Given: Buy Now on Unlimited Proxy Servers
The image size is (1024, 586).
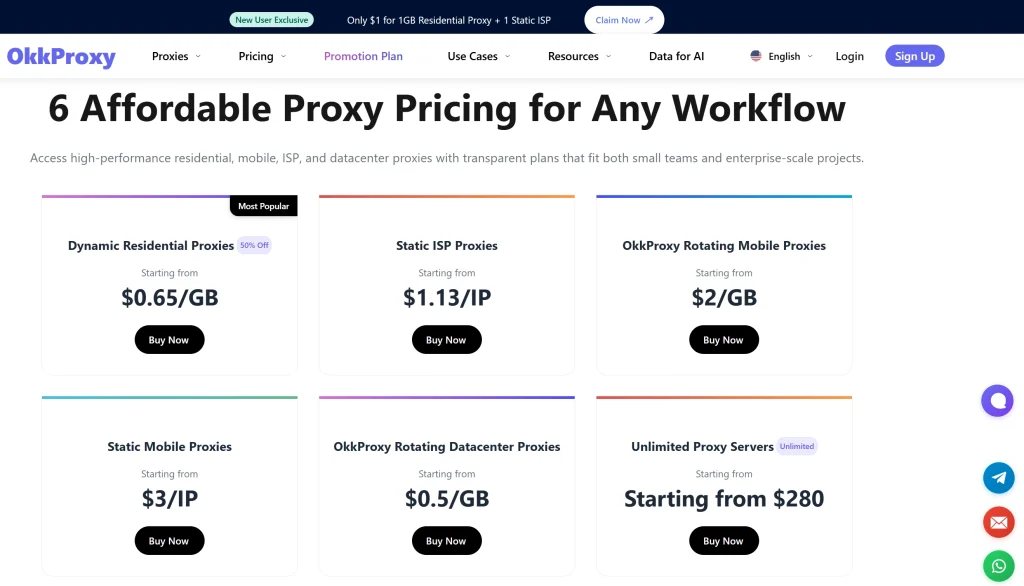Looking at the screenshot, I should tap(723, 540).
